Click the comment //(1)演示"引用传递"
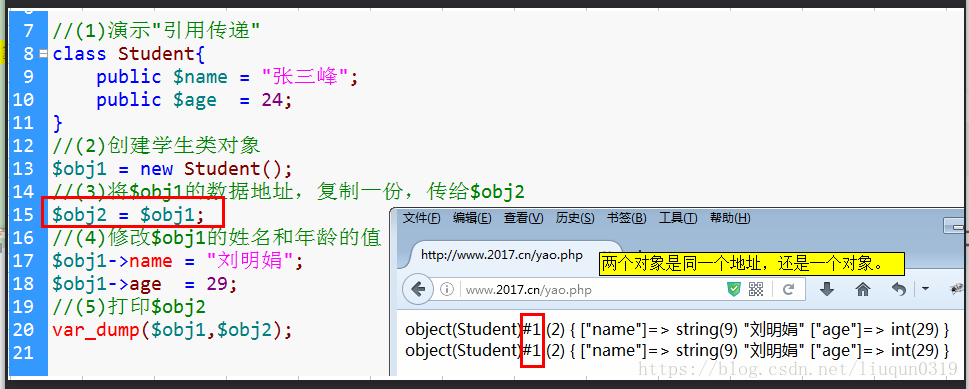Viewport: 969px width, 389px height. pos(156,30)
